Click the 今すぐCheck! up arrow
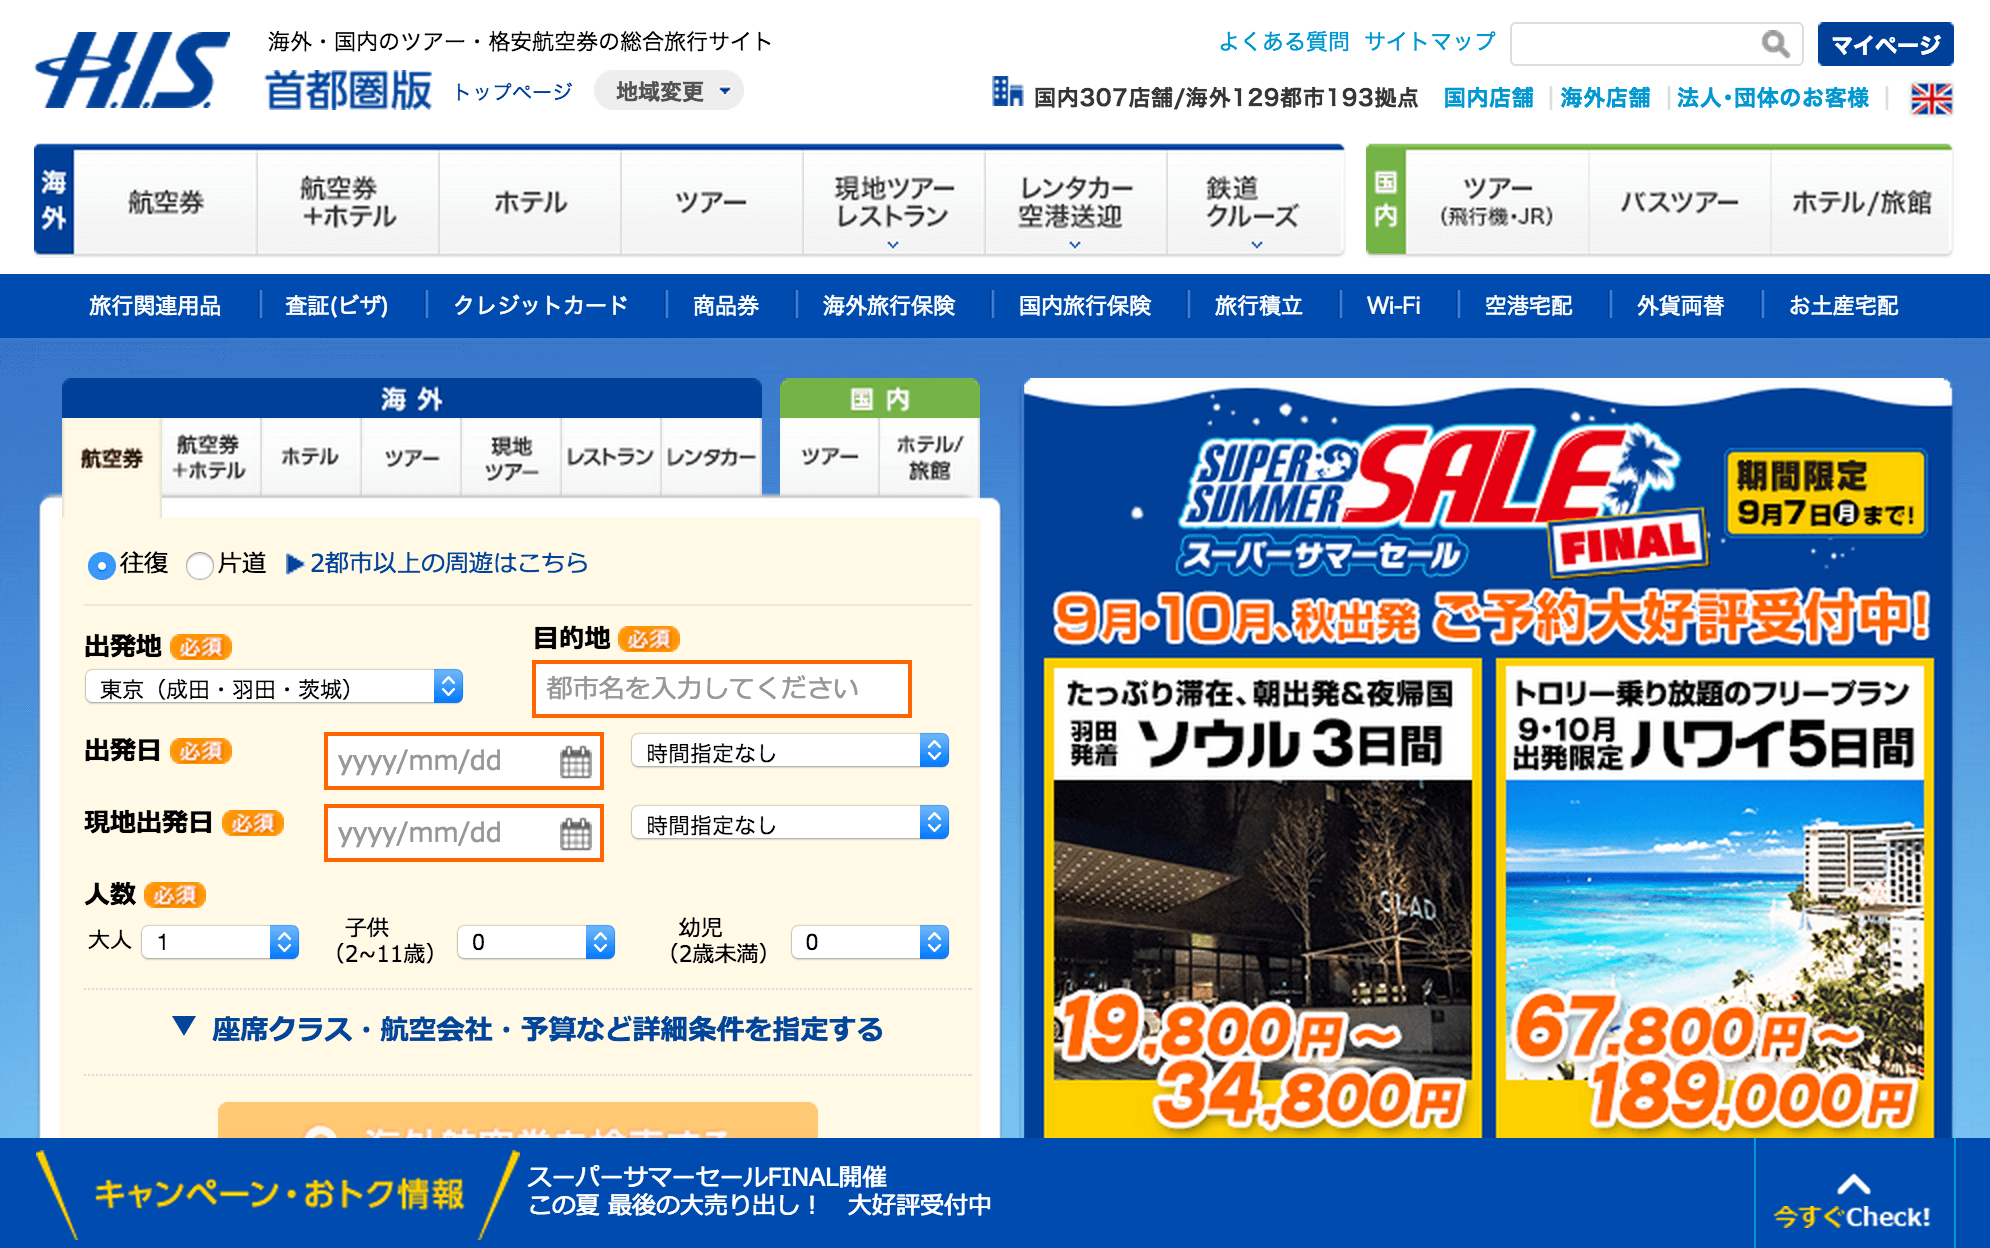Screen dimensions: 1990x1248 pos(1852,1185)
